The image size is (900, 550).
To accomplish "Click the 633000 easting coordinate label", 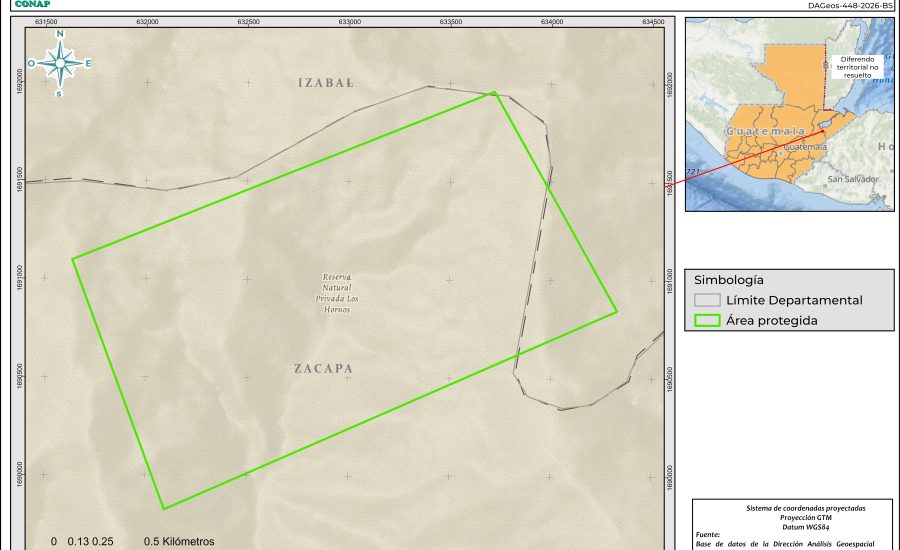I will pos(349,21).
